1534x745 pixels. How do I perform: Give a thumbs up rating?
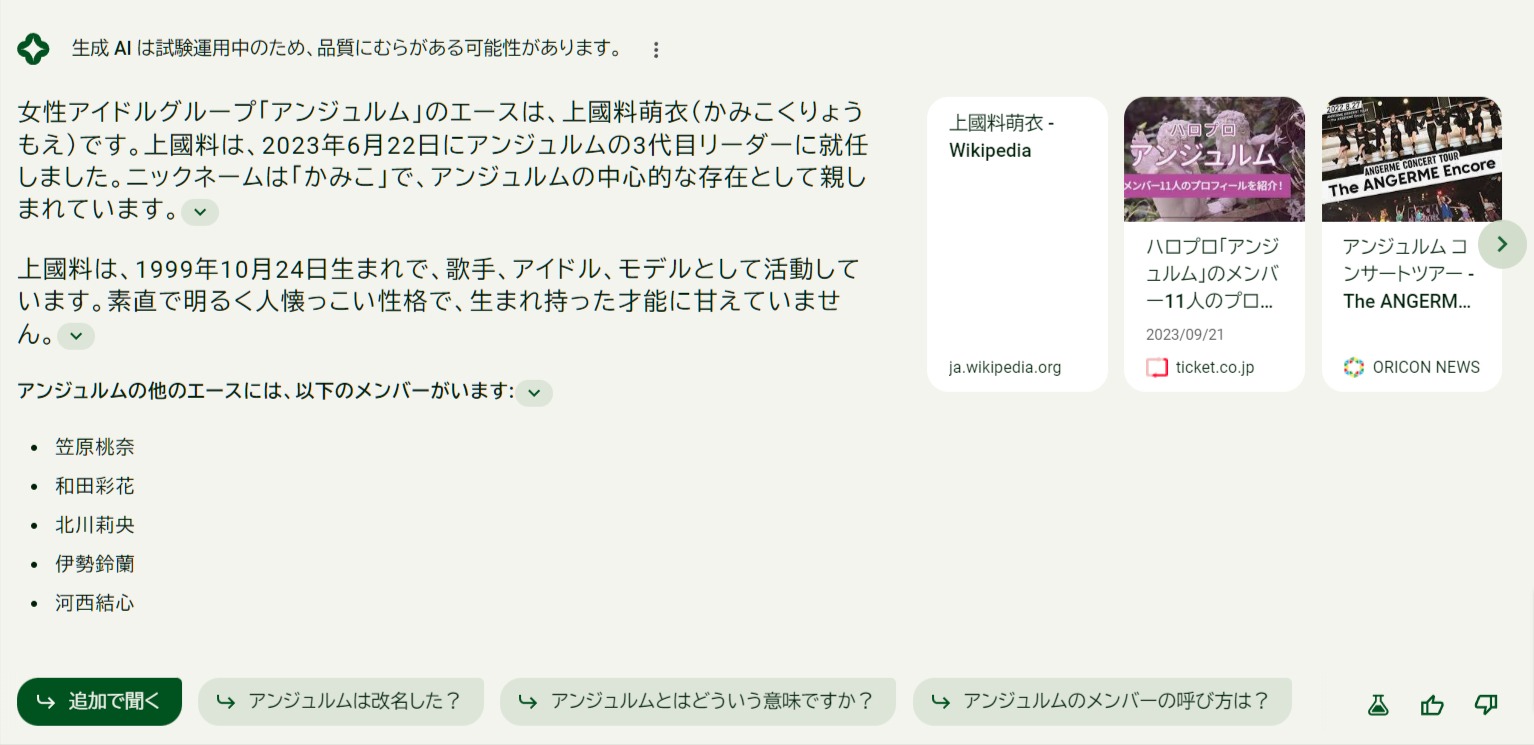pyautogui.click(x=1432, y=705)
